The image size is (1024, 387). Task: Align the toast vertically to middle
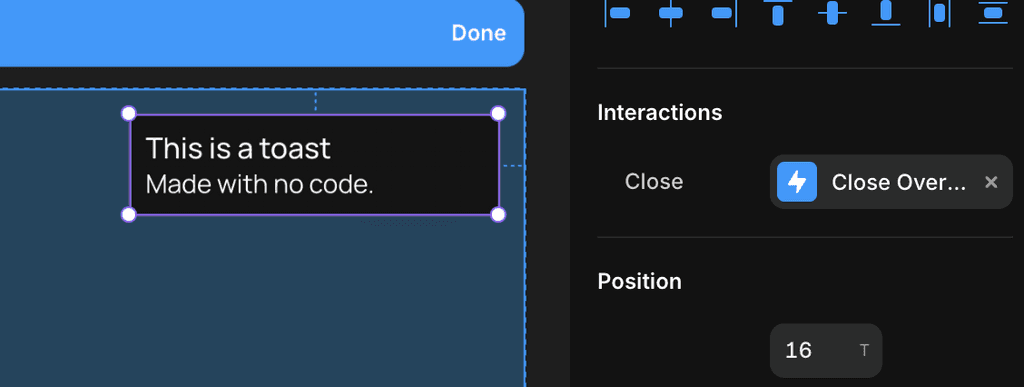pos(832,12)
